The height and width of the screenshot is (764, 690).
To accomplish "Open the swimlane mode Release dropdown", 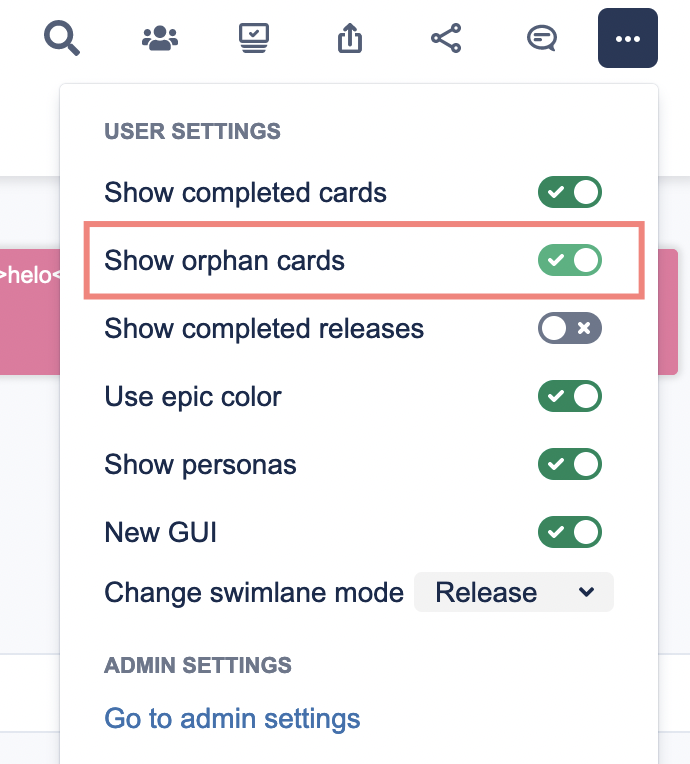I will pos(514,593).
